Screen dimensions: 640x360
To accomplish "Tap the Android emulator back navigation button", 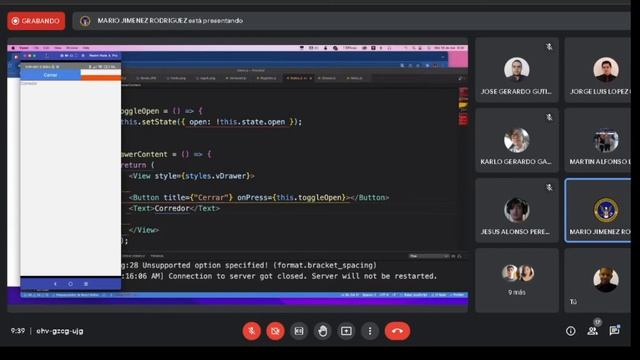I will (55, 284).
